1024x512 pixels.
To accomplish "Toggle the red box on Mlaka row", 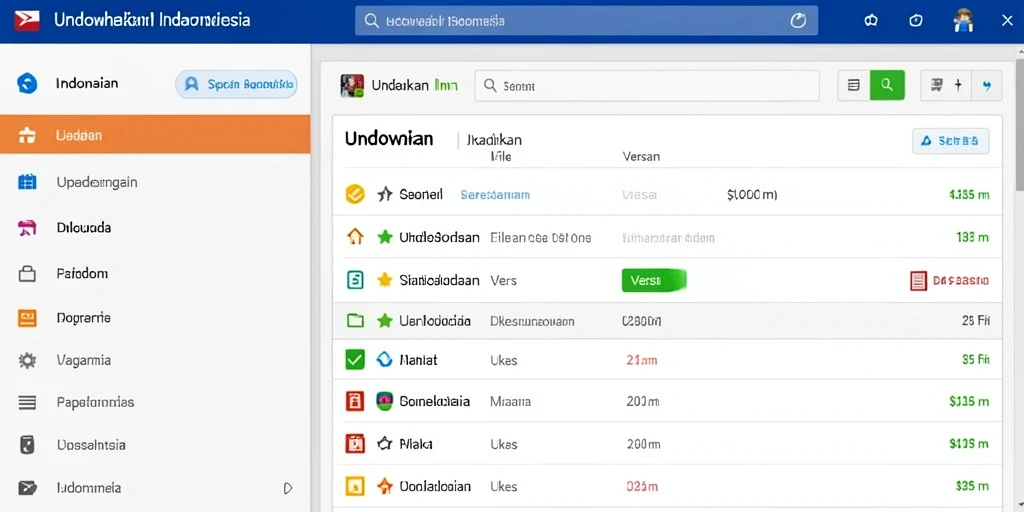I will point(354,444).
